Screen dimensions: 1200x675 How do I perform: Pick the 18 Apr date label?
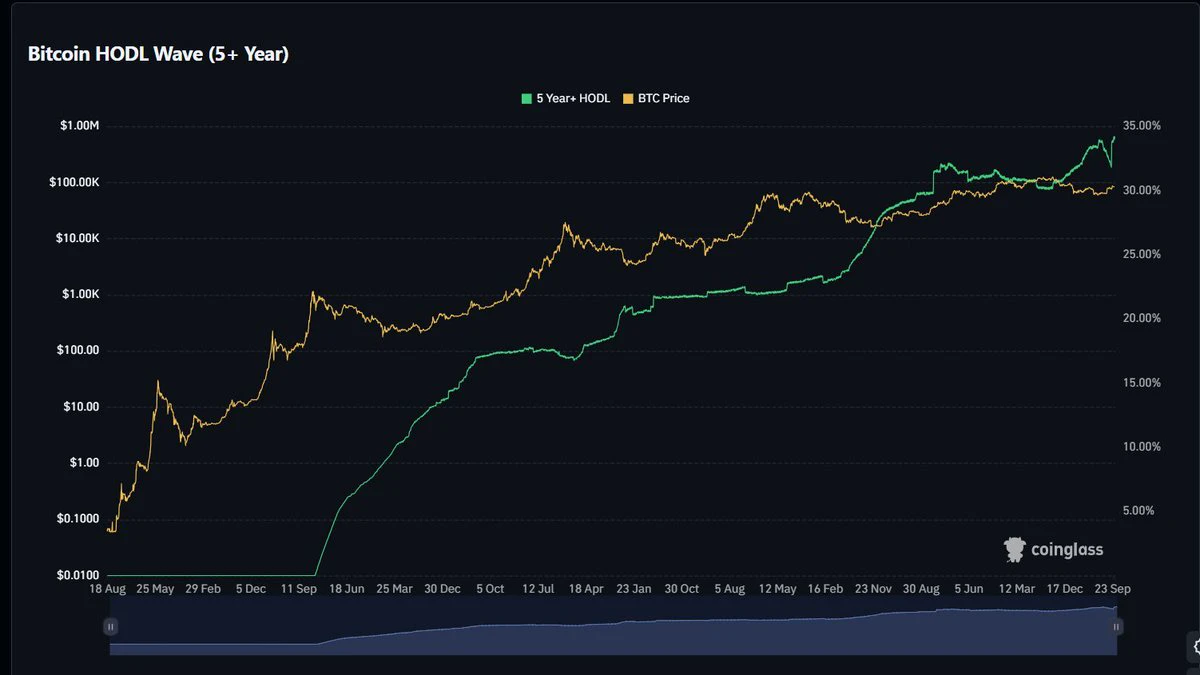tap(586, 589)
